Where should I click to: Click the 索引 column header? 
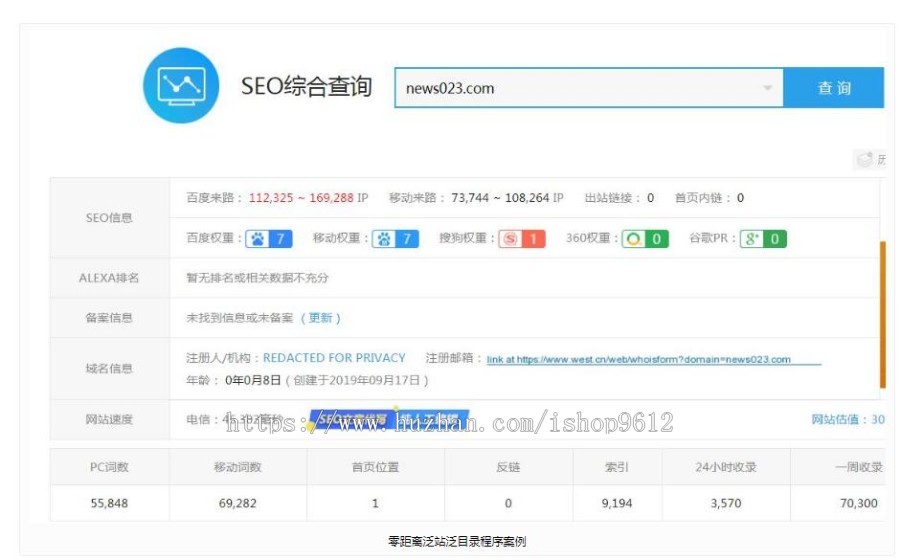pyautogui.click(x=617, y=467)
